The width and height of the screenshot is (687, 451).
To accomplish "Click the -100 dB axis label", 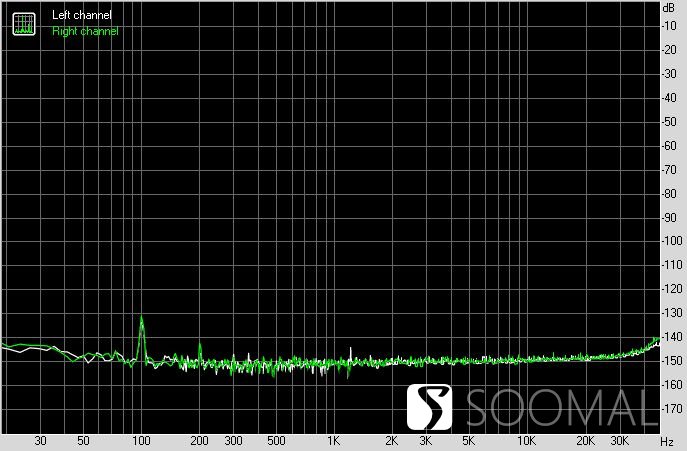I will point(673,241).
